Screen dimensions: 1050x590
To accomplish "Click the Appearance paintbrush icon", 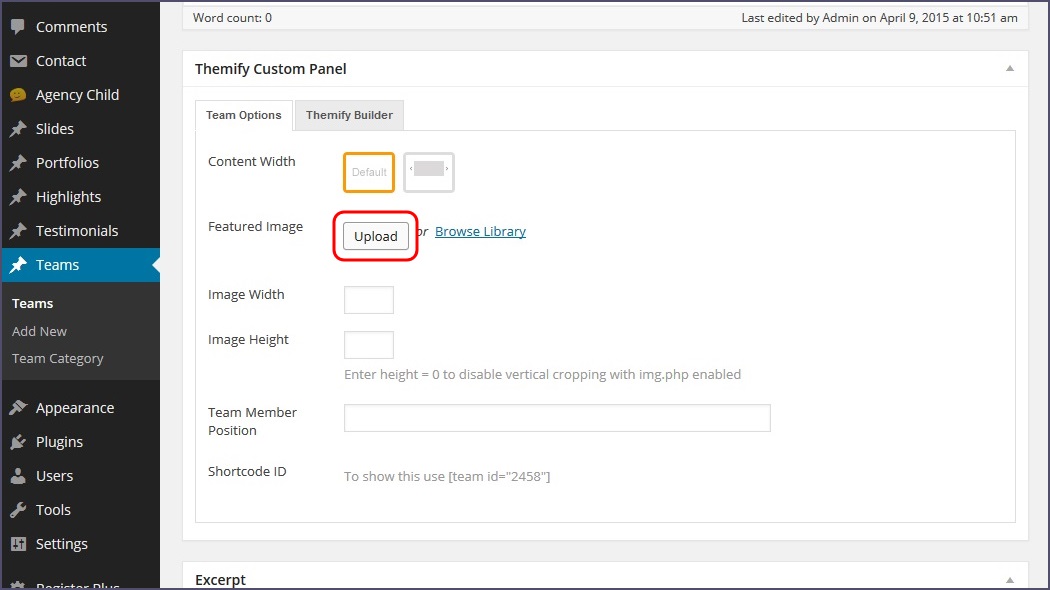I will coord(18,408).
